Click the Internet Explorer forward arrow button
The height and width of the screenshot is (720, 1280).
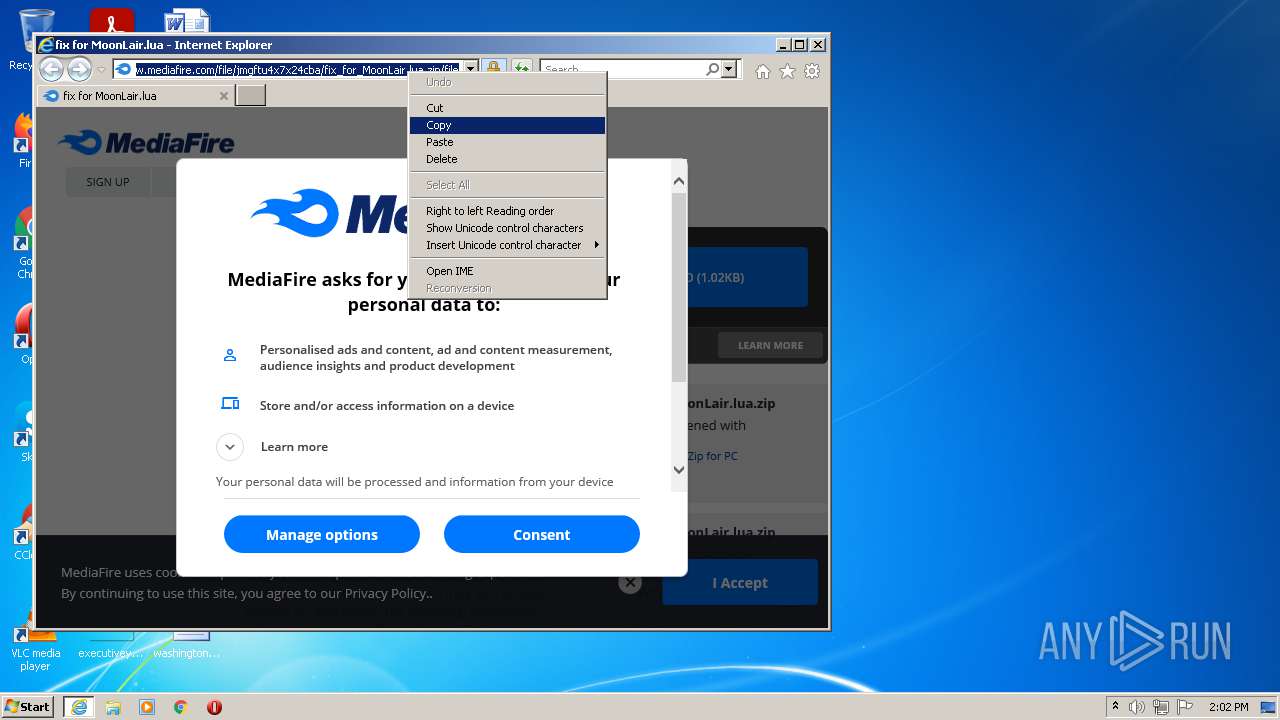coord(79,69)
